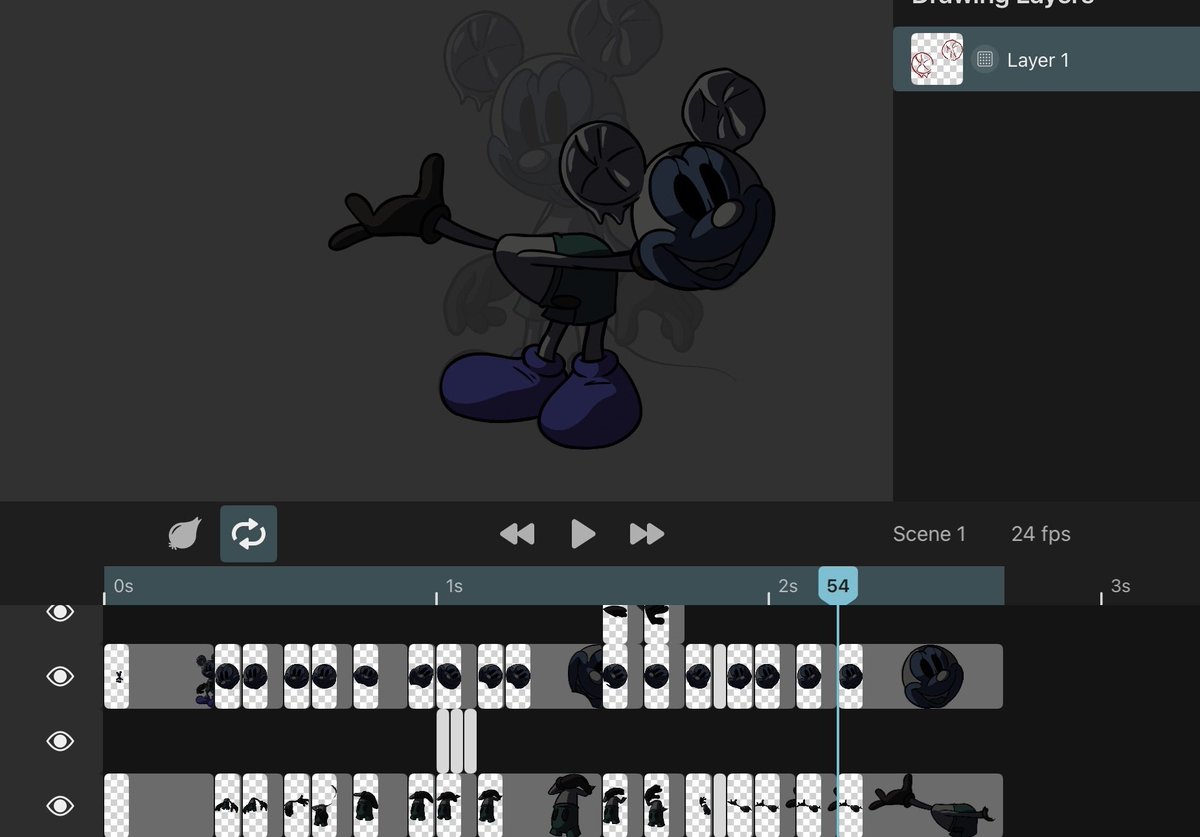The image size is (1200, 837).
Task: Click the pixel grid icon beside Layer 1
Action: pyautogui.click(x=984, y=60)
